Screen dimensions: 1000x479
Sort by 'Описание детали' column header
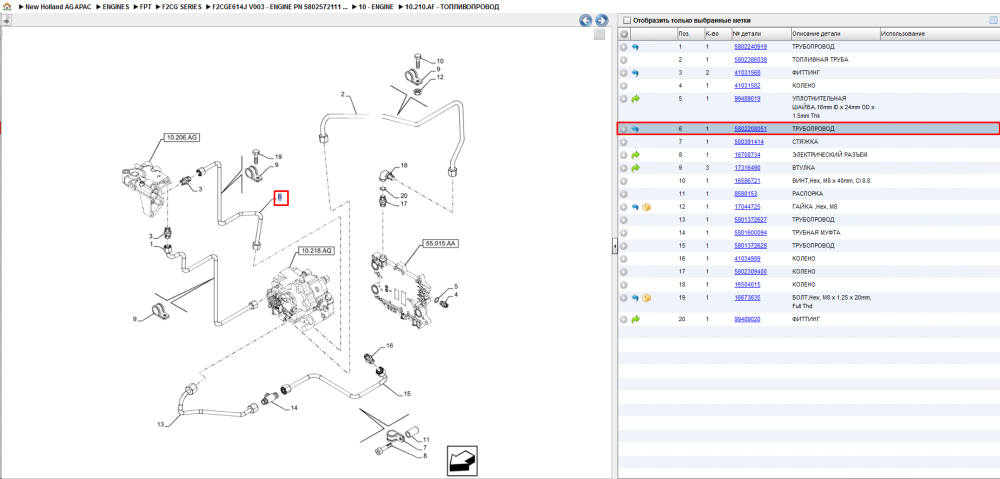[x=834, y=34]
